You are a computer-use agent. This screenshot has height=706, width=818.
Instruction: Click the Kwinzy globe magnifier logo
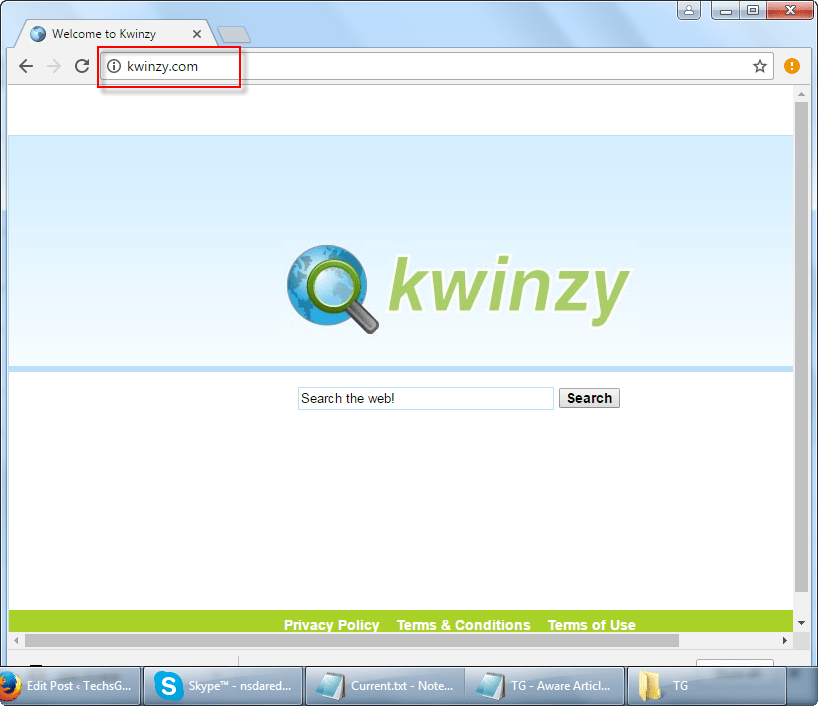pyautogui.click(x=333, y=289)
